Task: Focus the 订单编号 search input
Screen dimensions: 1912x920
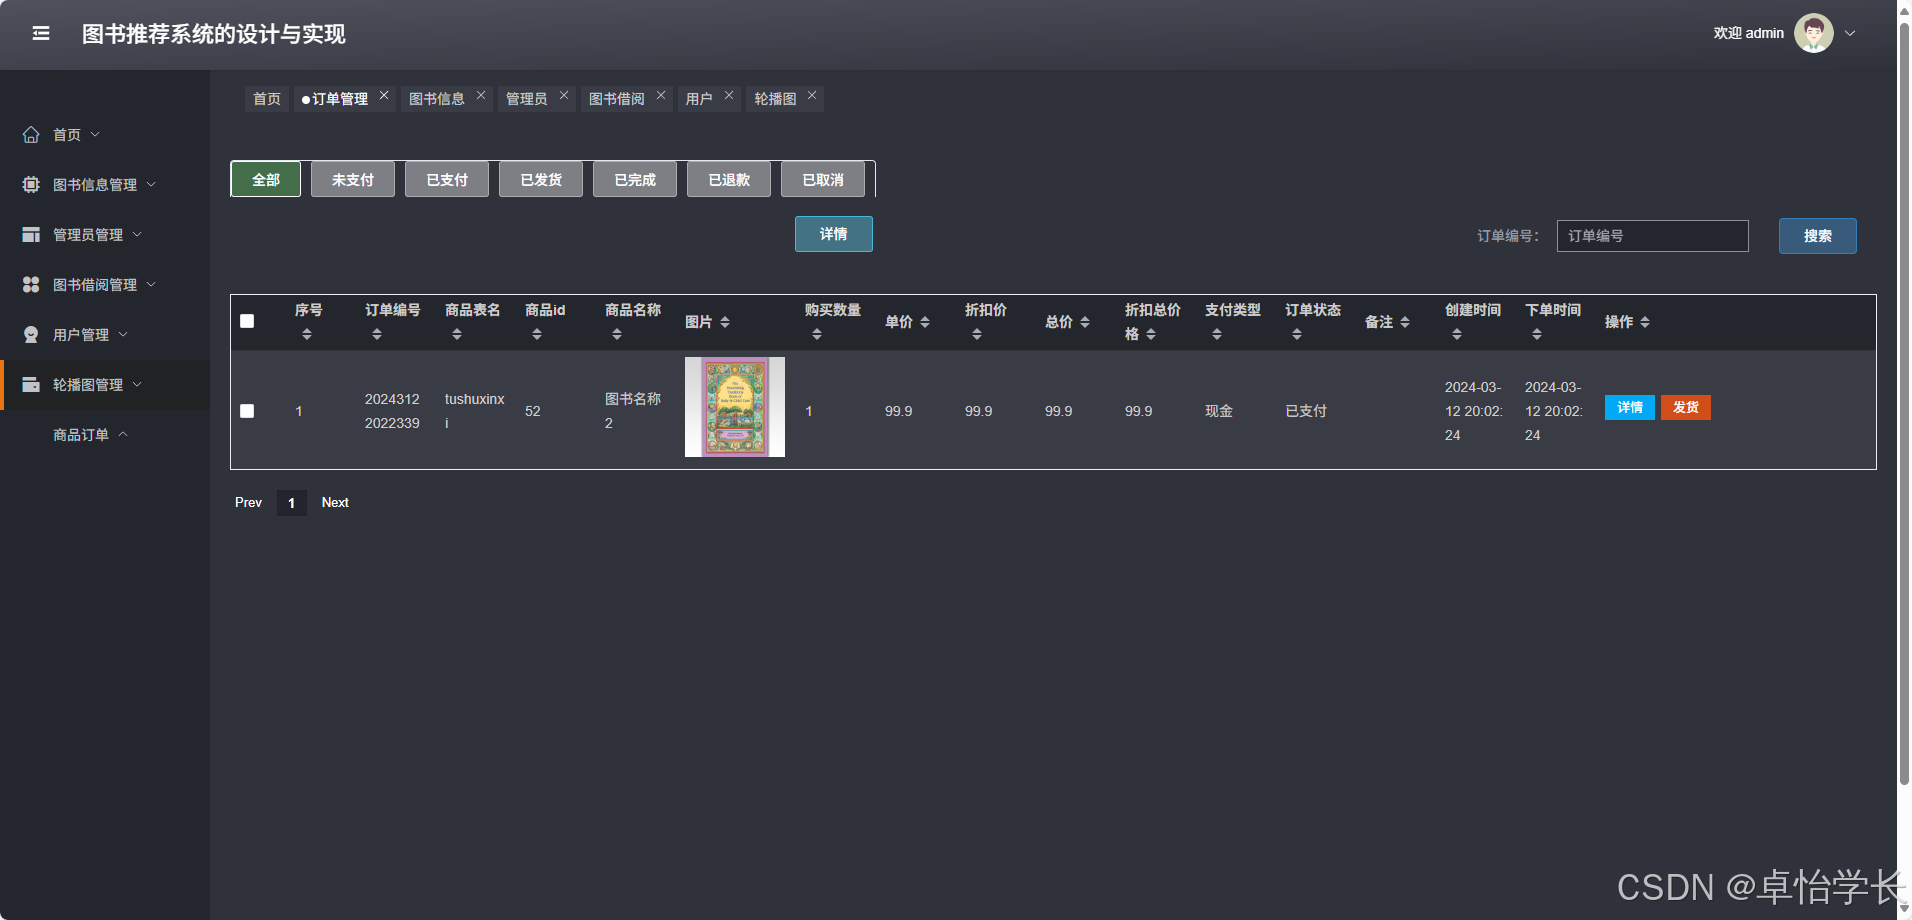Action: [1652, 236]
